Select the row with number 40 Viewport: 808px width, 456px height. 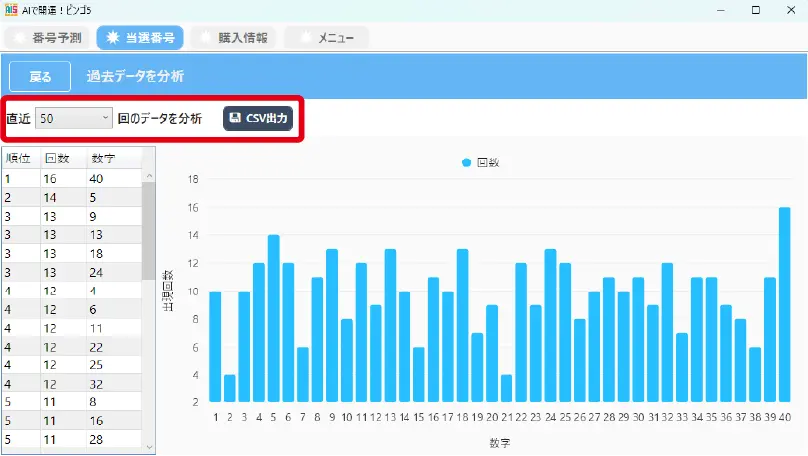coord(72,179)
